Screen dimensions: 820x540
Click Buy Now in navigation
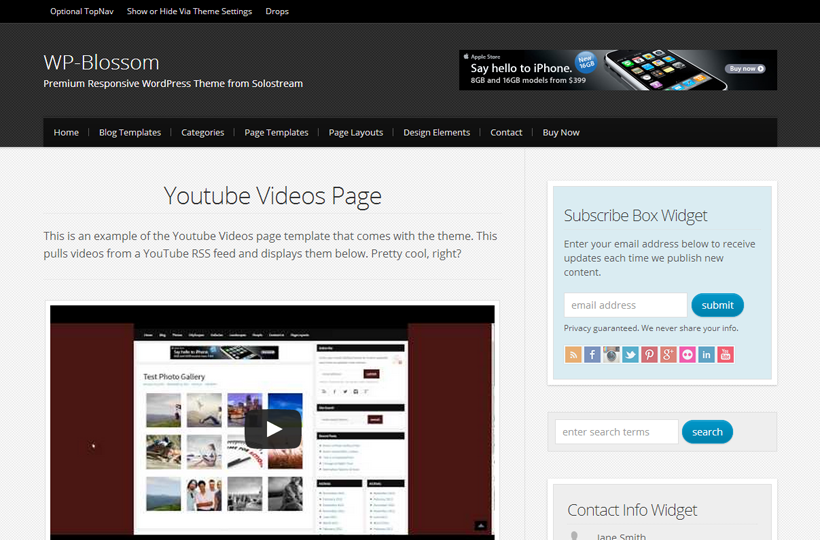click(x=561, y=132)
